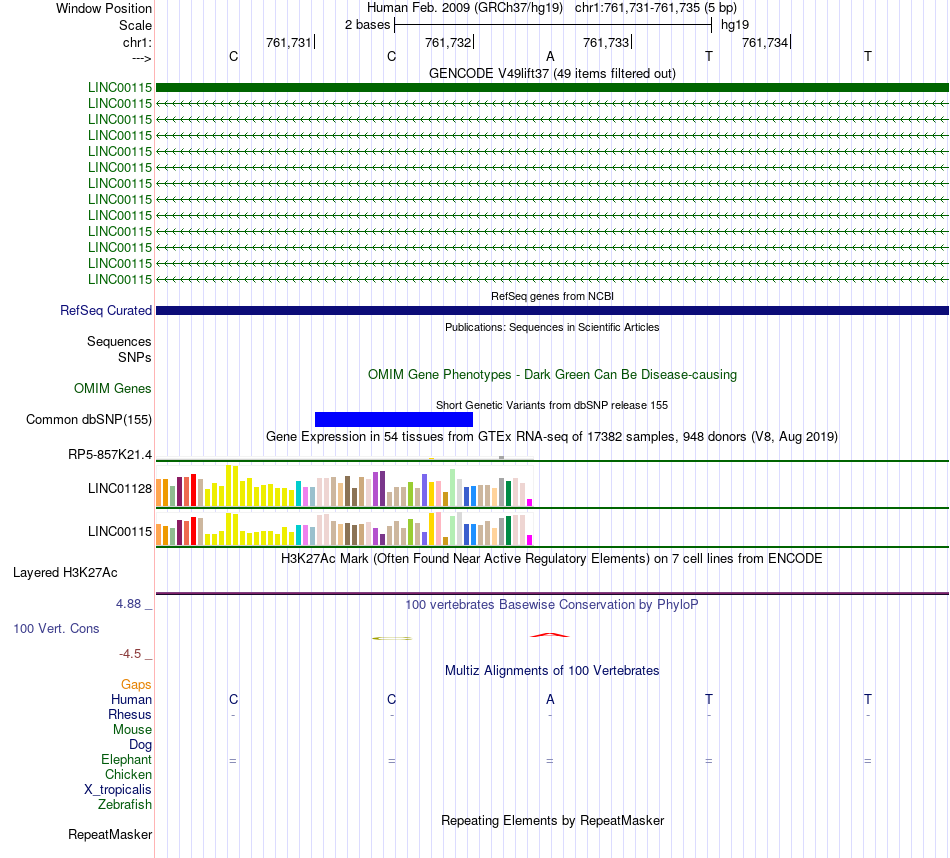Click the yellow PhyloP conservation mark
950x858 pixels.
click(x=392, y=638)
